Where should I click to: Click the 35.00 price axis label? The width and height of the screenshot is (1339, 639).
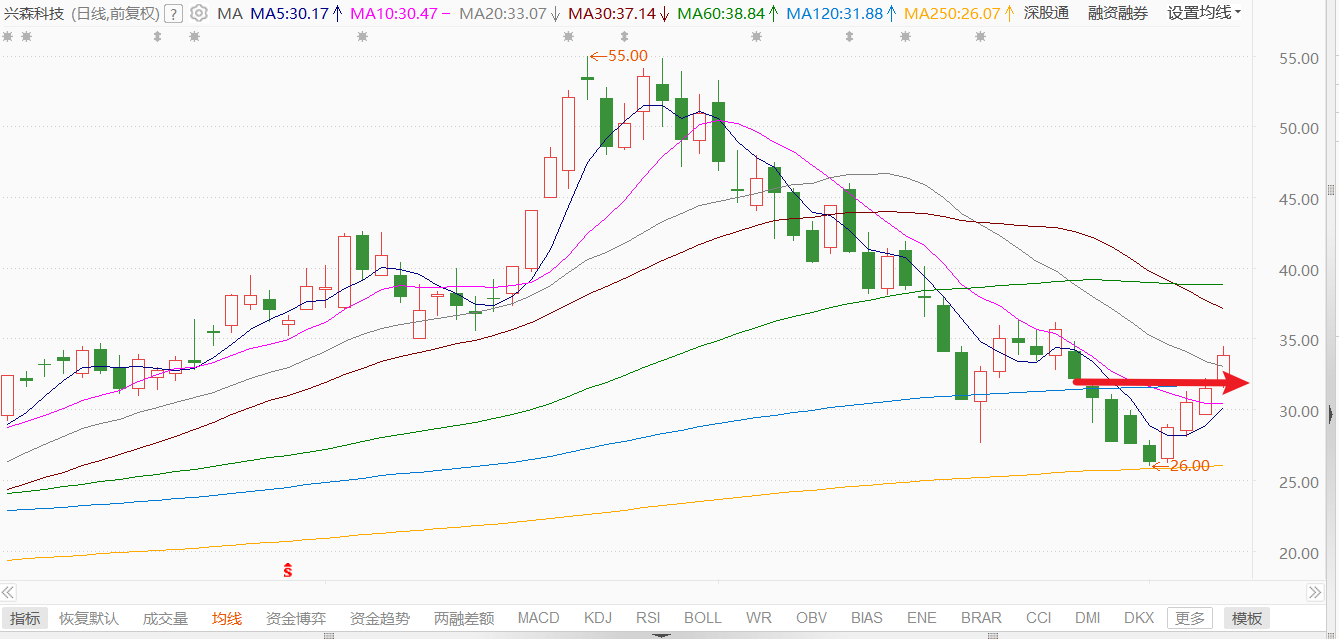pos(1298,341)
